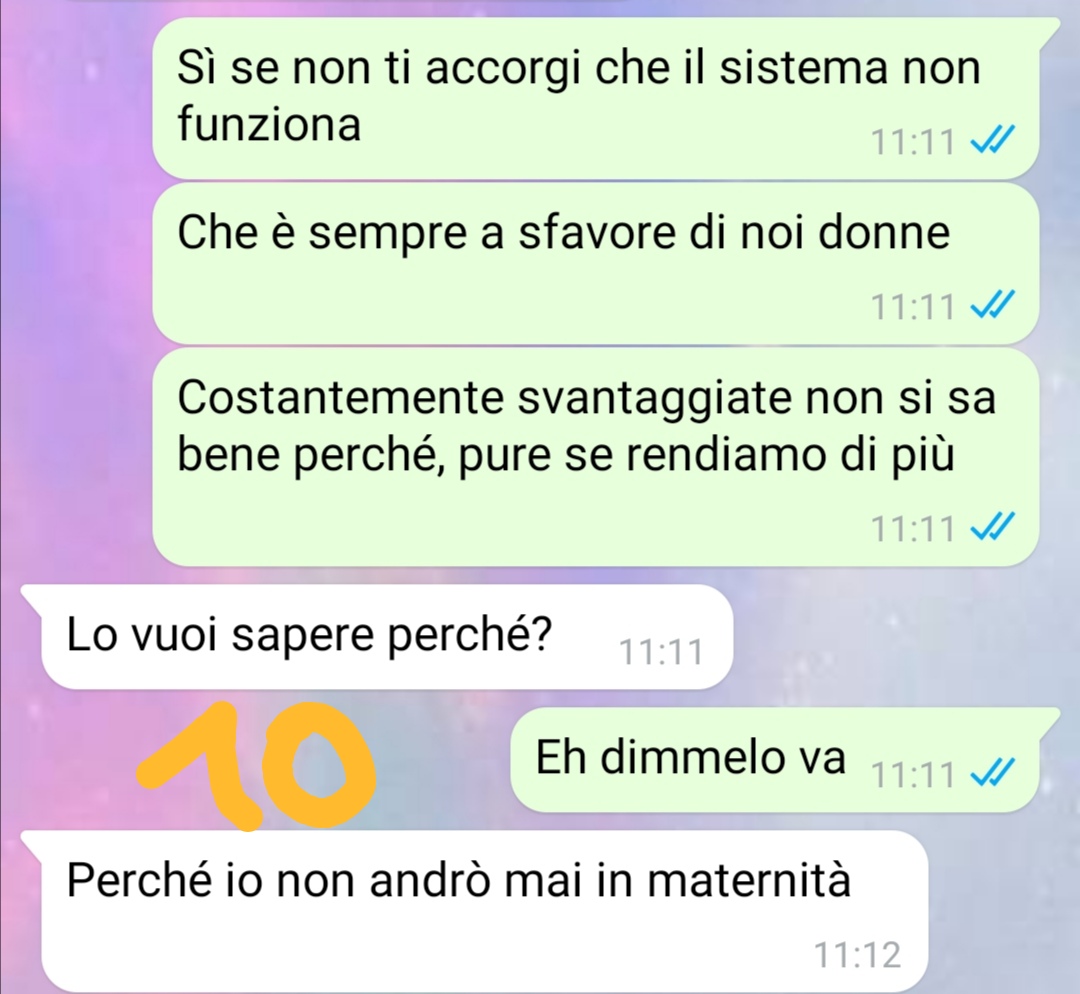Click the 11:12 timestamp on last message
The image size is (1080, 994).
click(857, 955)
